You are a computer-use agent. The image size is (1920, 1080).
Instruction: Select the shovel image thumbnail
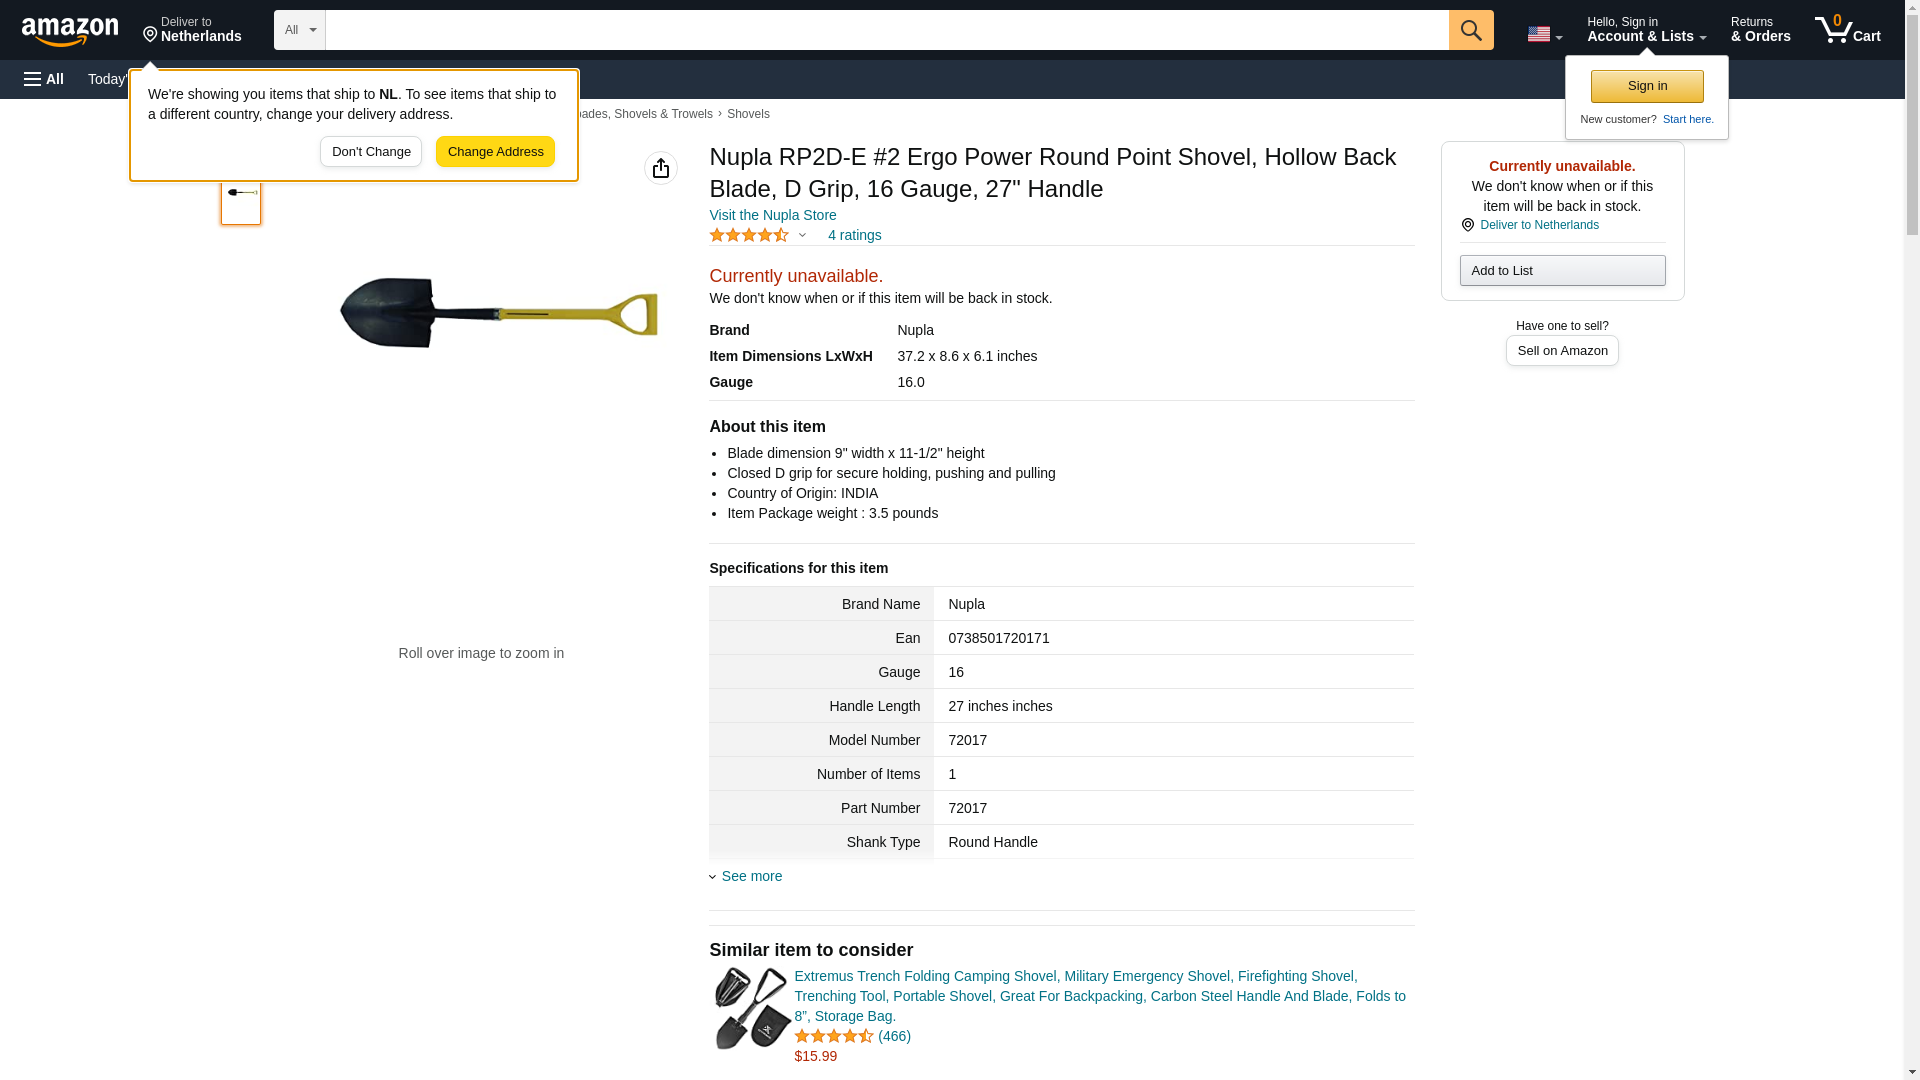(241, 194)
